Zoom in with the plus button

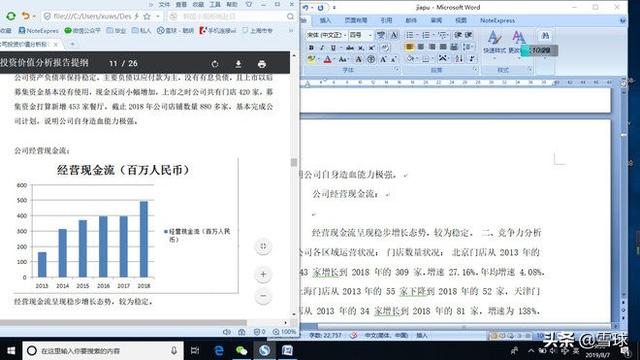tap(263, 274)
